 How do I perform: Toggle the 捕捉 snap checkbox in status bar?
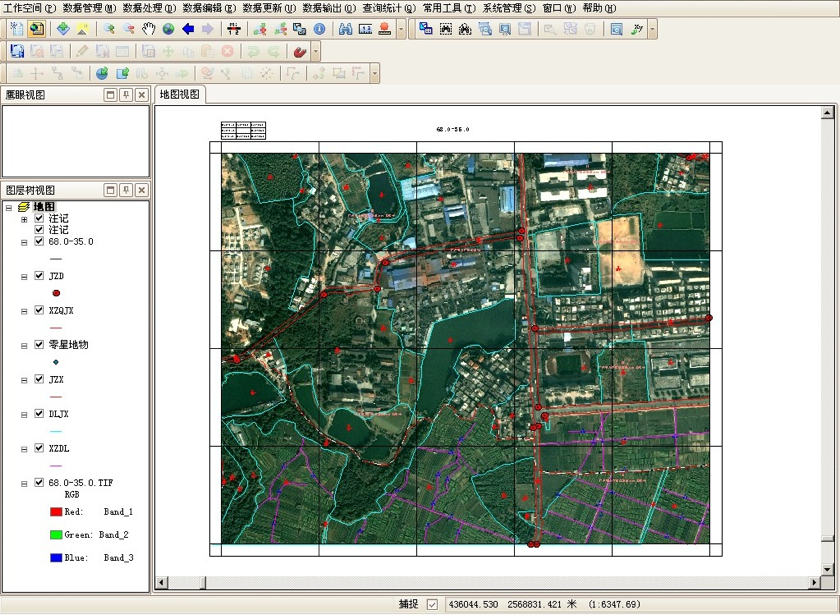click(x=432, y=604)
